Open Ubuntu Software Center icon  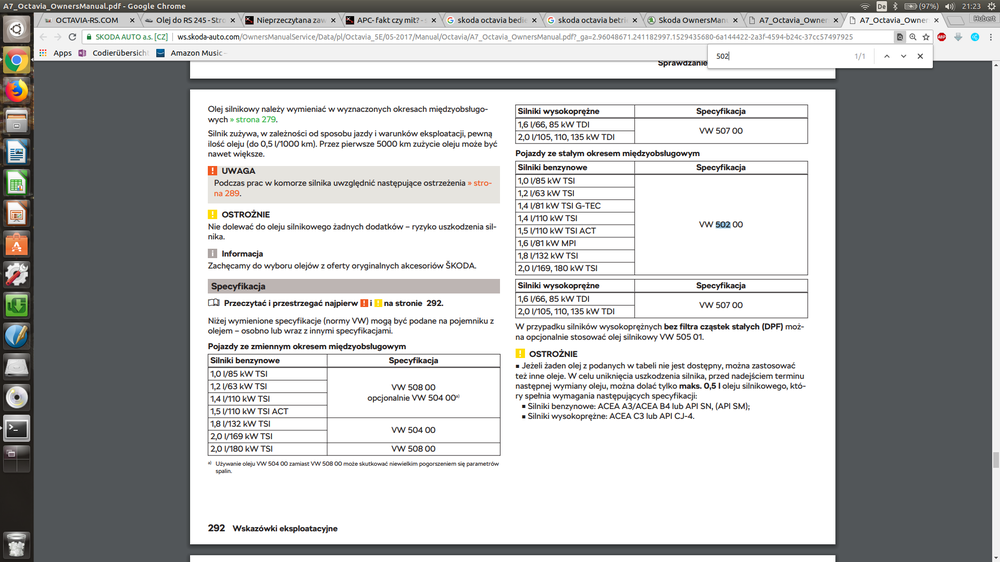click(x=15, y=244)
